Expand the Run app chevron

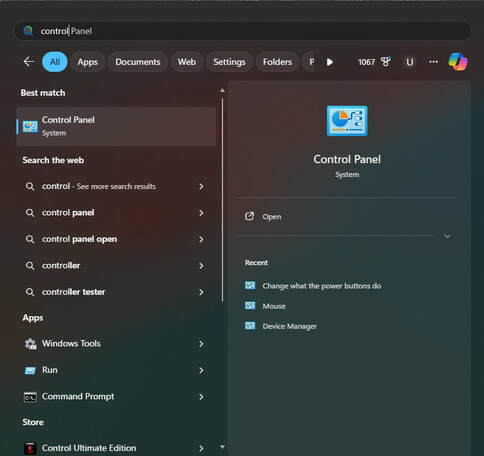[201, 370]
